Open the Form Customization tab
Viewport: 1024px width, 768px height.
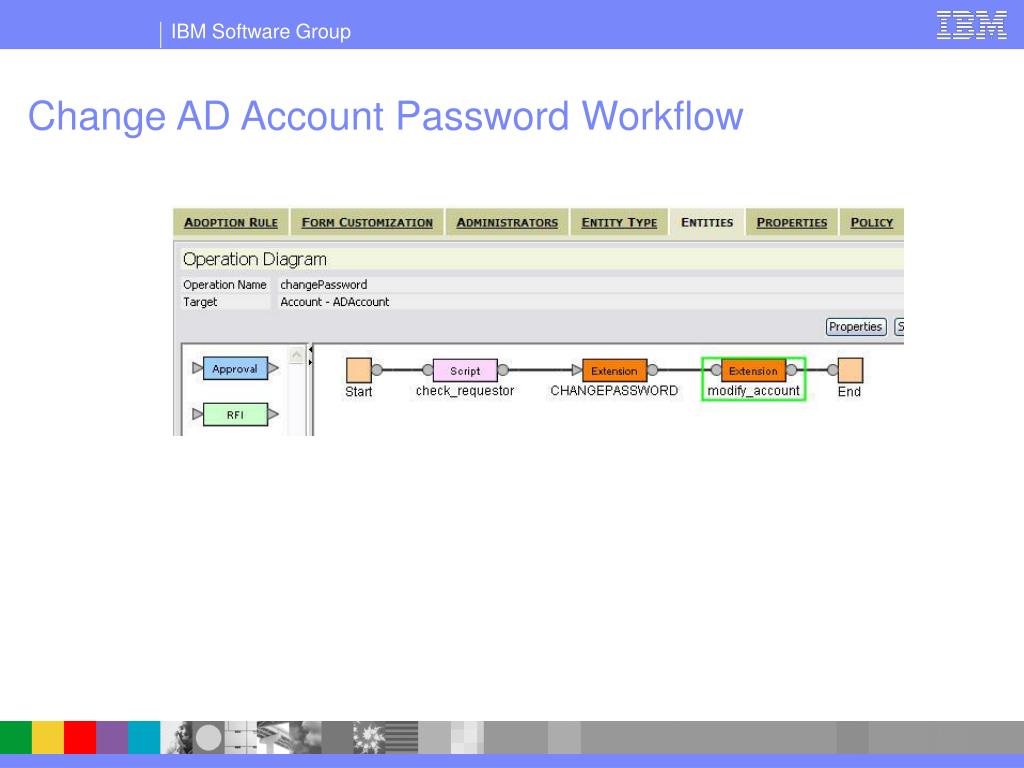pyautogui.click(x=367, y=222)
